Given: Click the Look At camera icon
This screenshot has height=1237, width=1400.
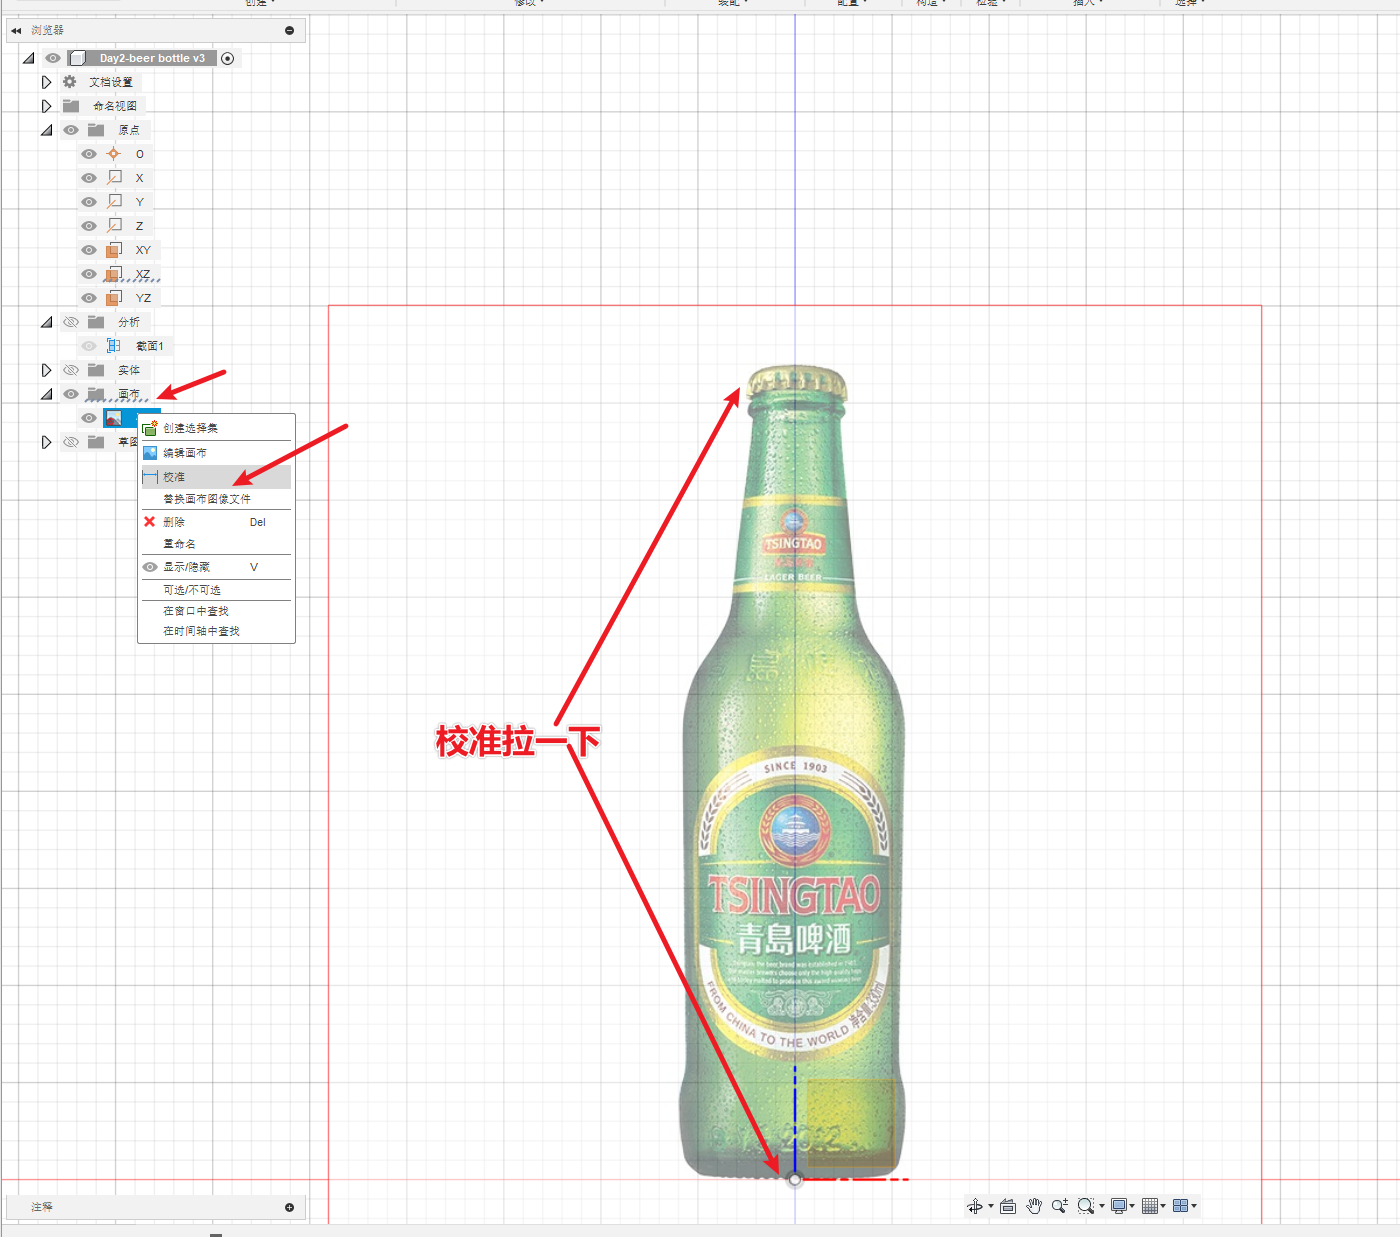Looking at the screenshot, I should [1008, 1207].
